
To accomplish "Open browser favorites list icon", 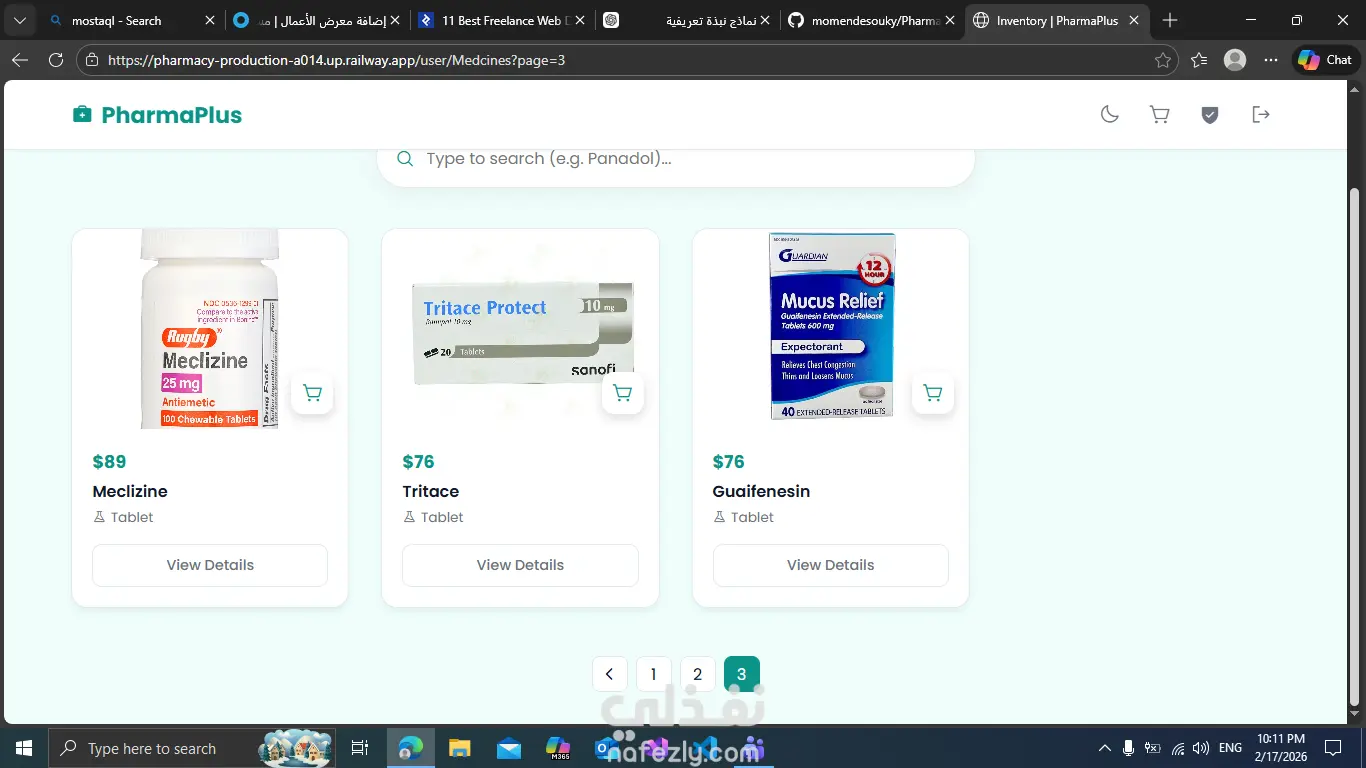I will [1199, 60].
